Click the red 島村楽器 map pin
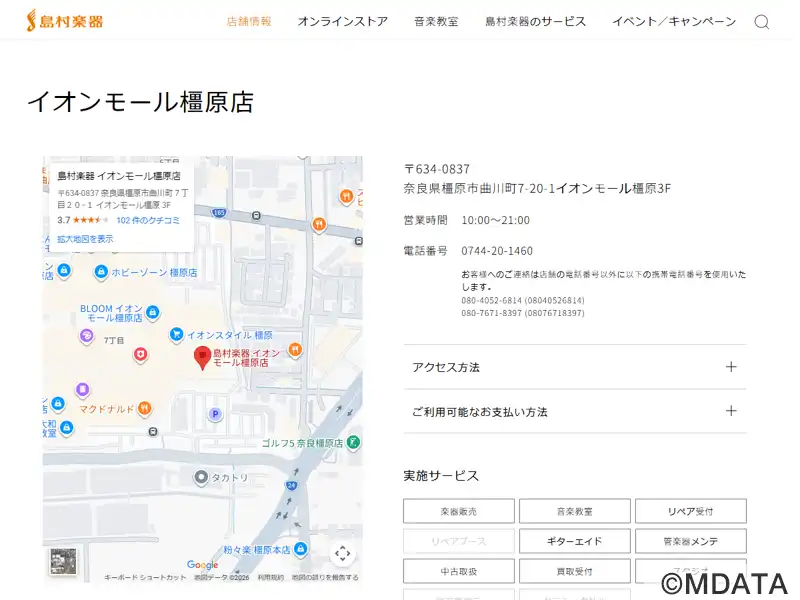This screenshot has width=800, height=600. (x=202, y=357)
